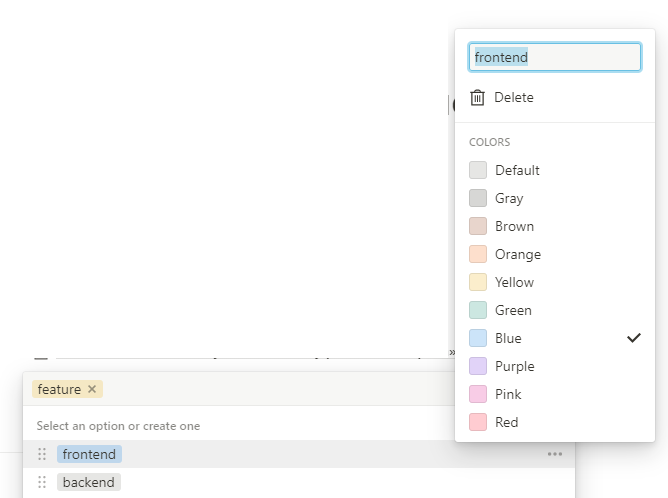Choose the Green color option

[555, 310]
